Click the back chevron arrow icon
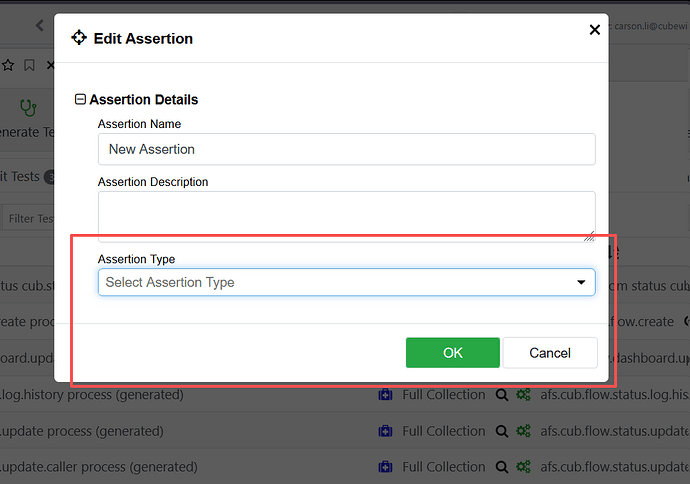Viewport: 690px width, 484px height. 40,25
